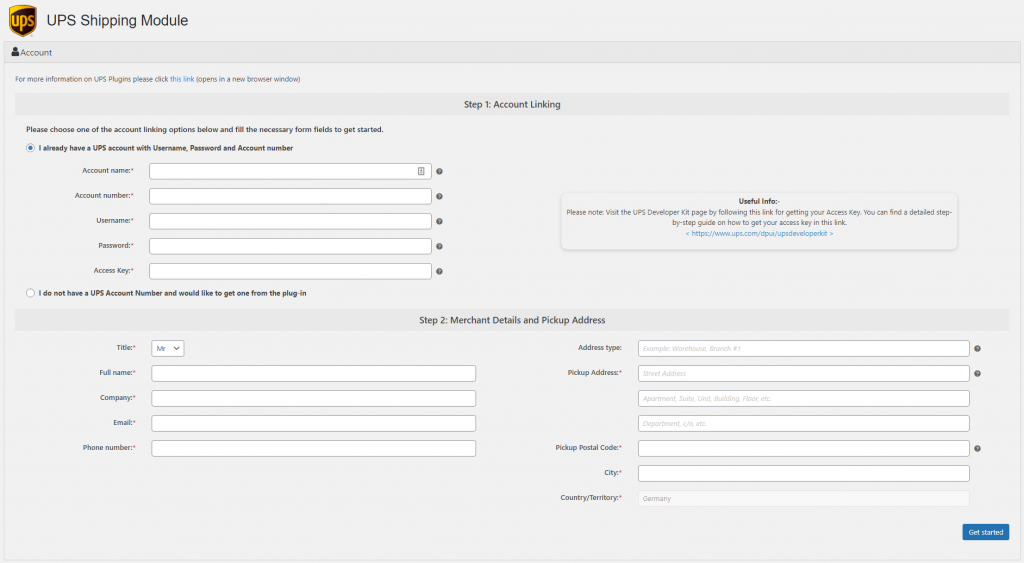Click help icon next to Pickup Postal Code
Viewport: 1024px width, 563px height.
click(978, 449)
